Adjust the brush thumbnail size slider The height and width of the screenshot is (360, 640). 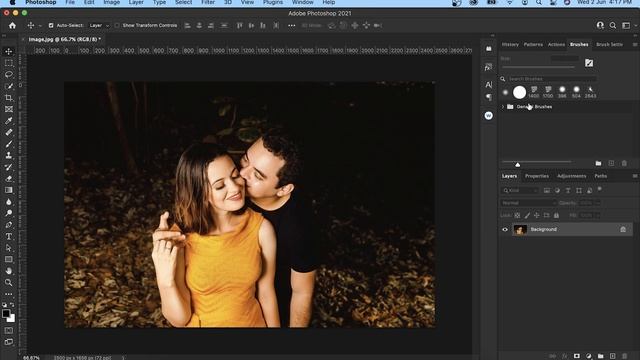click(518, 164)
